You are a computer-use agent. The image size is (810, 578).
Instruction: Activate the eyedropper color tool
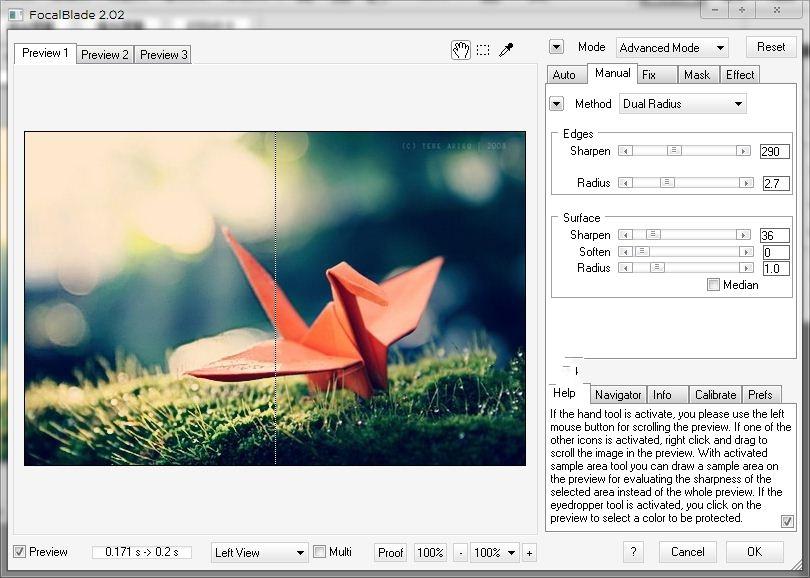[x=506, y=50]
